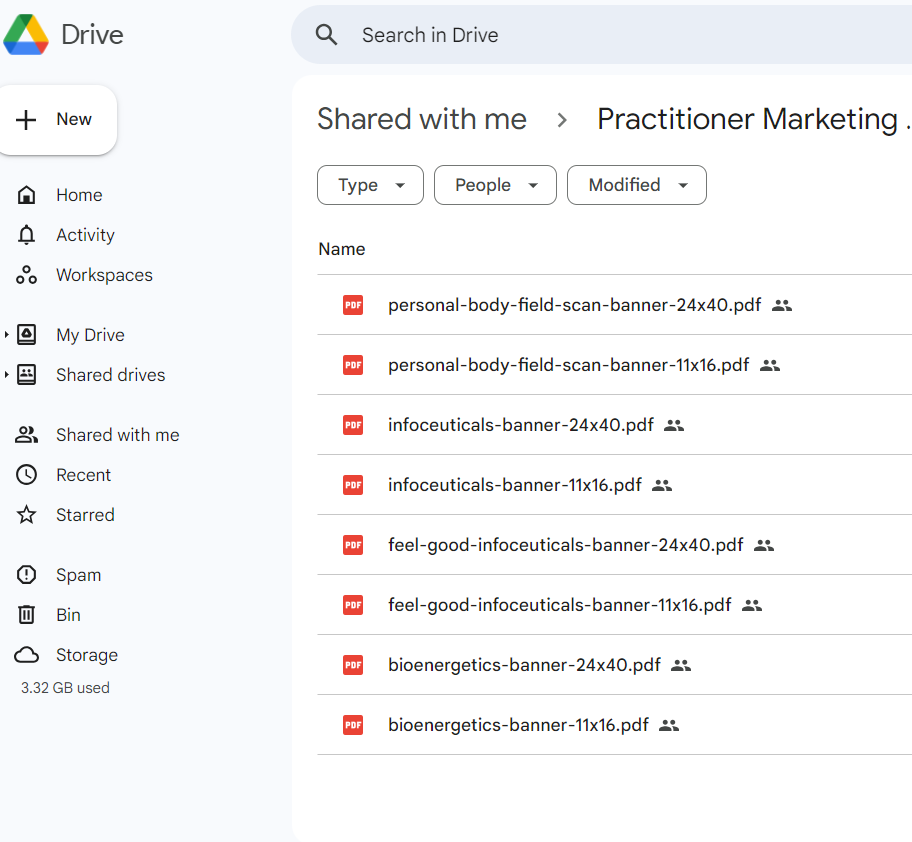Click shared icon beside feel-good-infoceuticals-banner-24x40.pdf
Screen dimensions: 912x842
pos(764,545)
